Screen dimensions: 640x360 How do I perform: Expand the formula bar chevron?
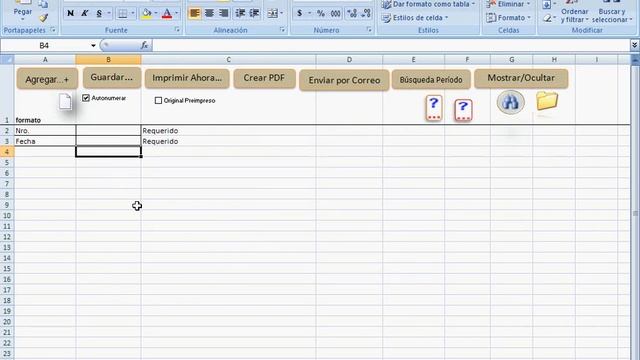click(635, 45)
